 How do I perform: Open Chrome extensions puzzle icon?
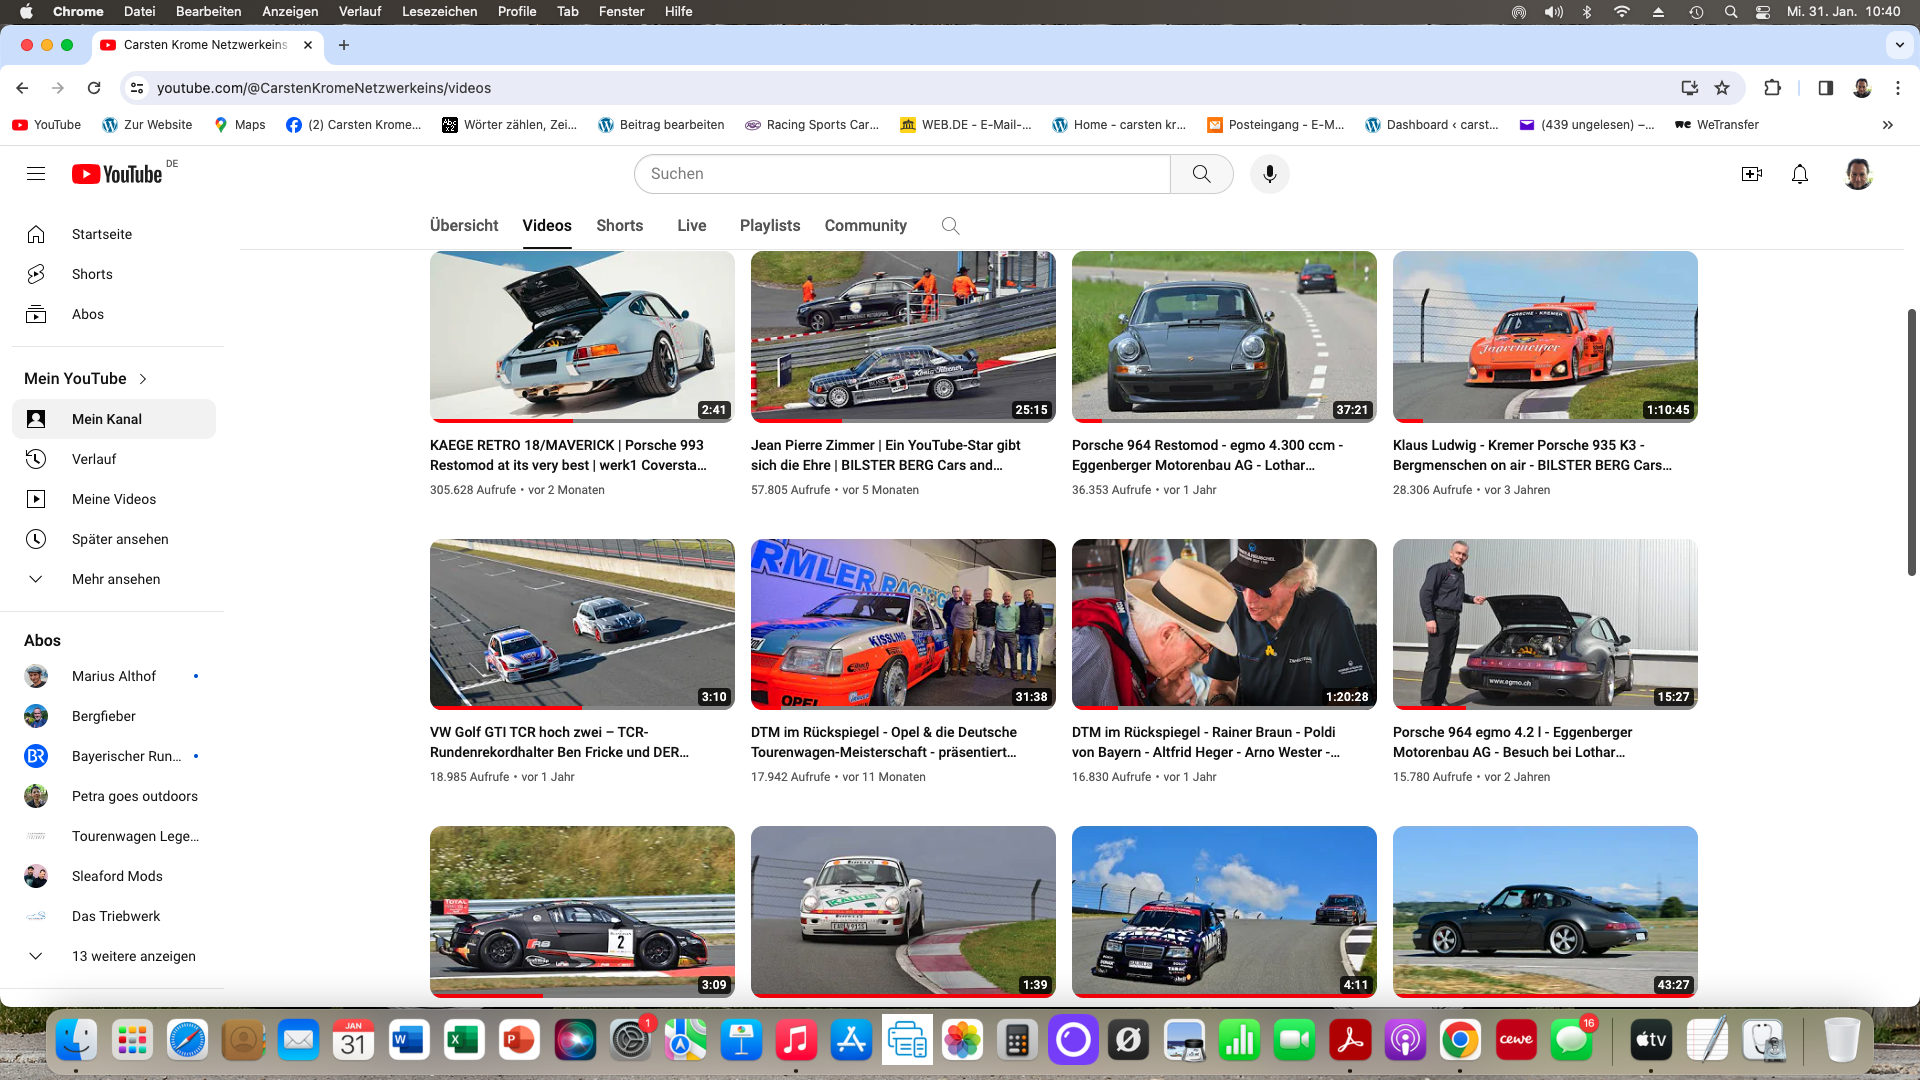(x=1772, y=88)
